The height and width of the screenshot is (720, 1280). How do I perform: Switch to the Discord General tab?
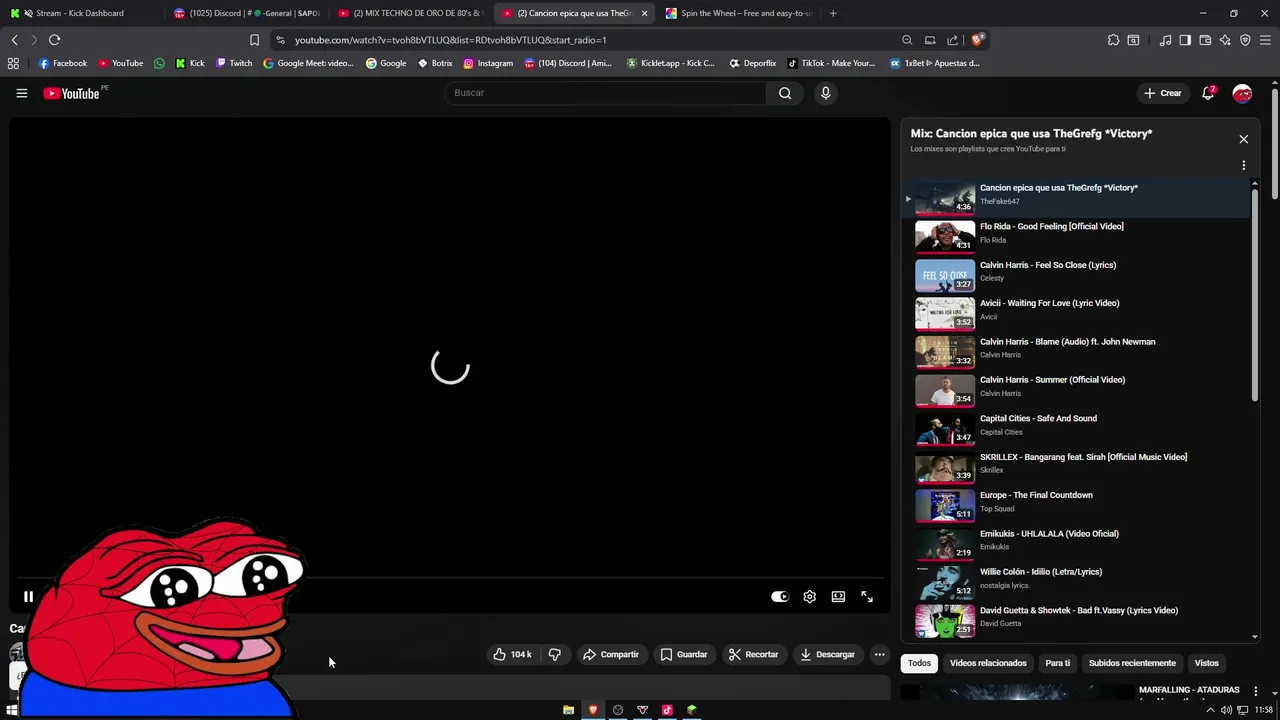(x=245, y=13)
